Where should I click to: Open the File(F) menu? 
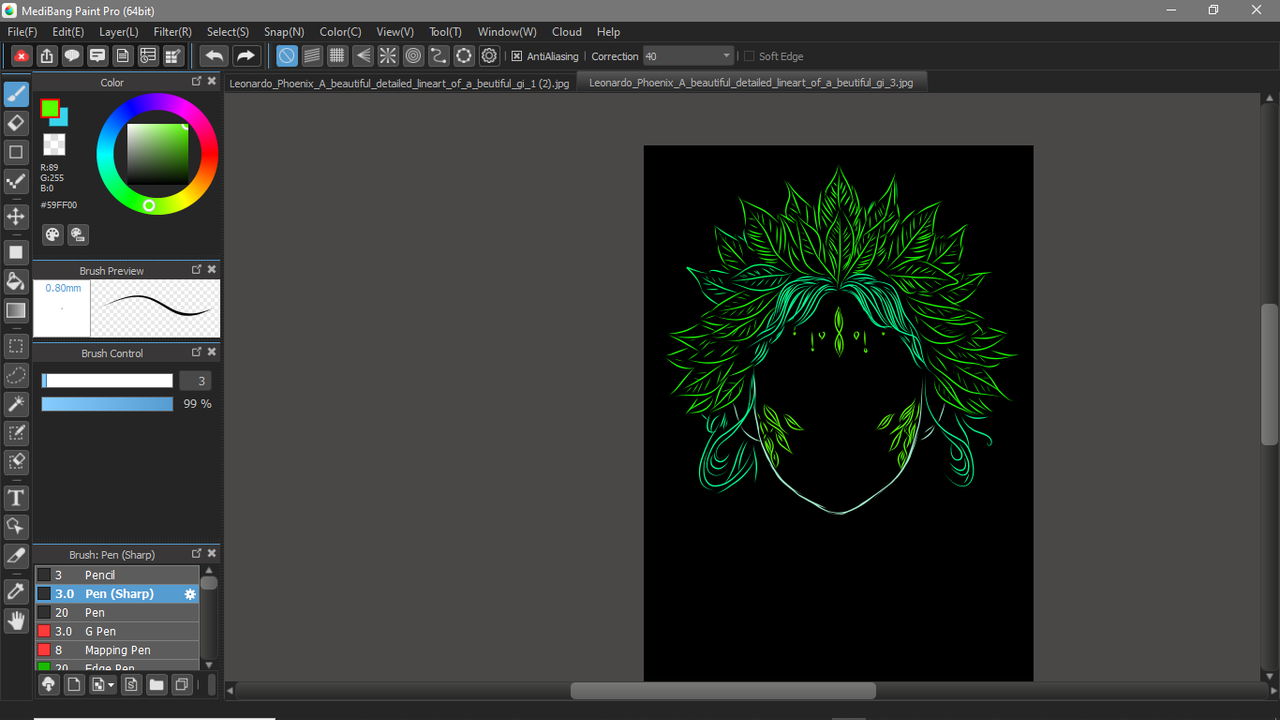pyautogui.click(x=22, y=32)
